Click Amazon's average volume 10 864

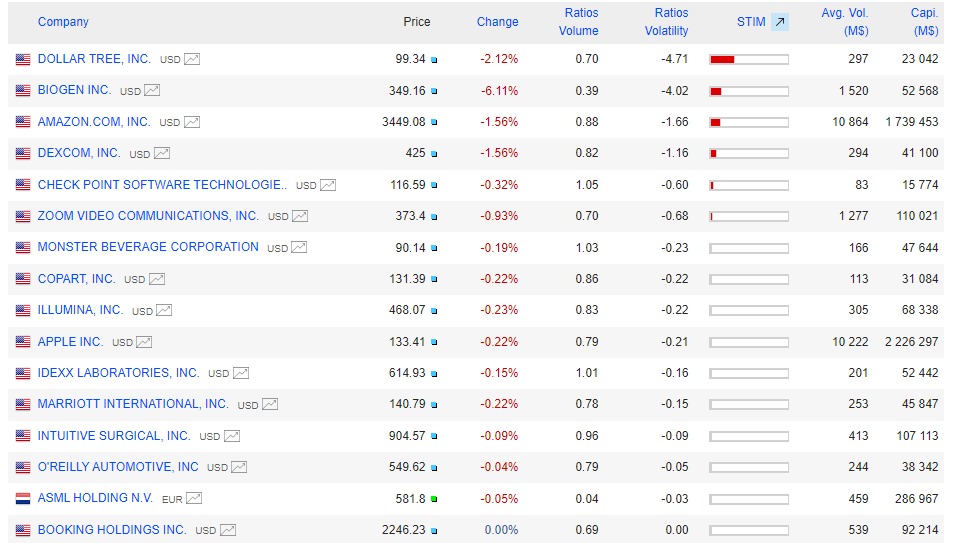click(x=850, y=122)
